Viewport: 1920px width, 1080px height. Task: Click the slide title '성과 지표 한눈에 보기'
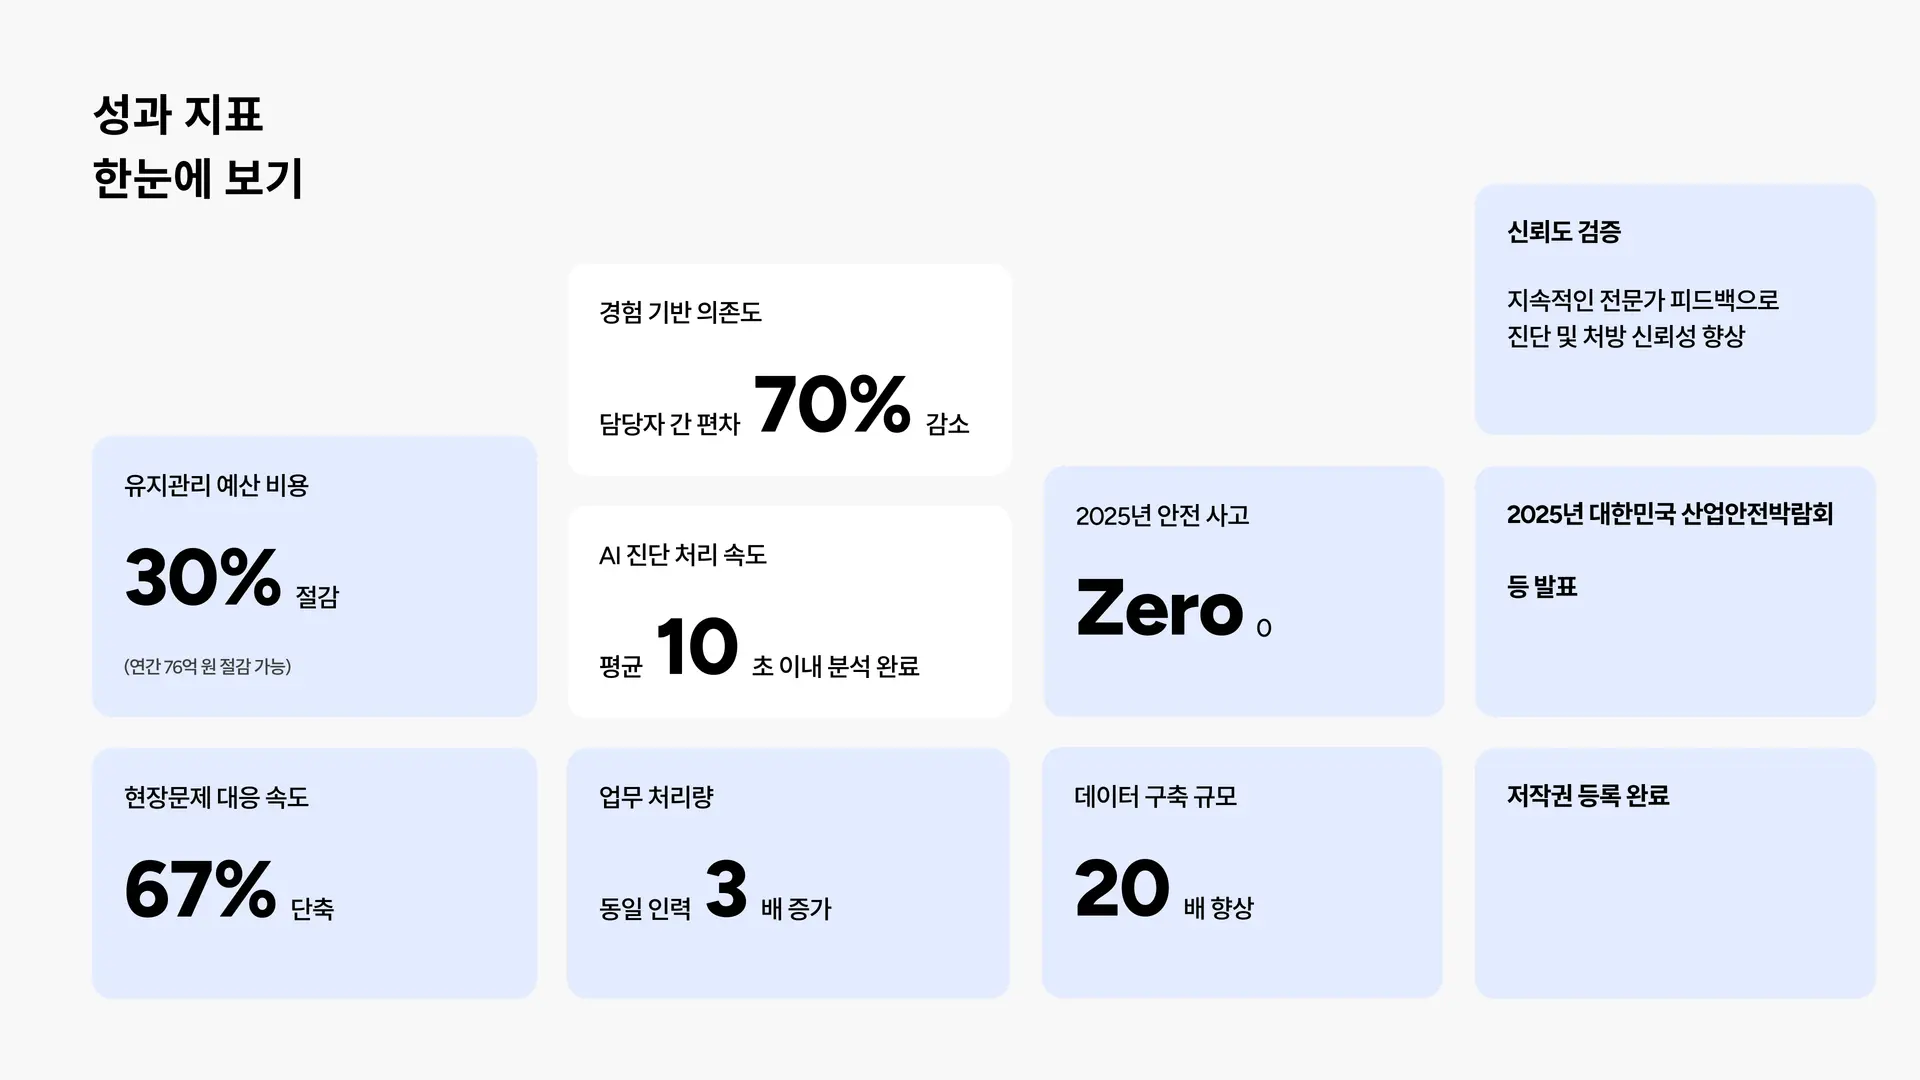click(x=197, y=146)
